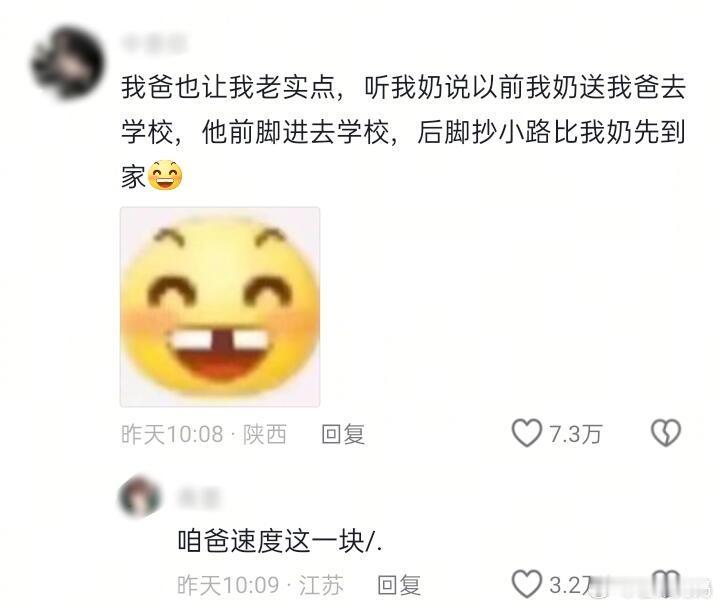Click 回复 under the 陕西 comment
This screenshot has height=607, width=720.
(343, 434)
